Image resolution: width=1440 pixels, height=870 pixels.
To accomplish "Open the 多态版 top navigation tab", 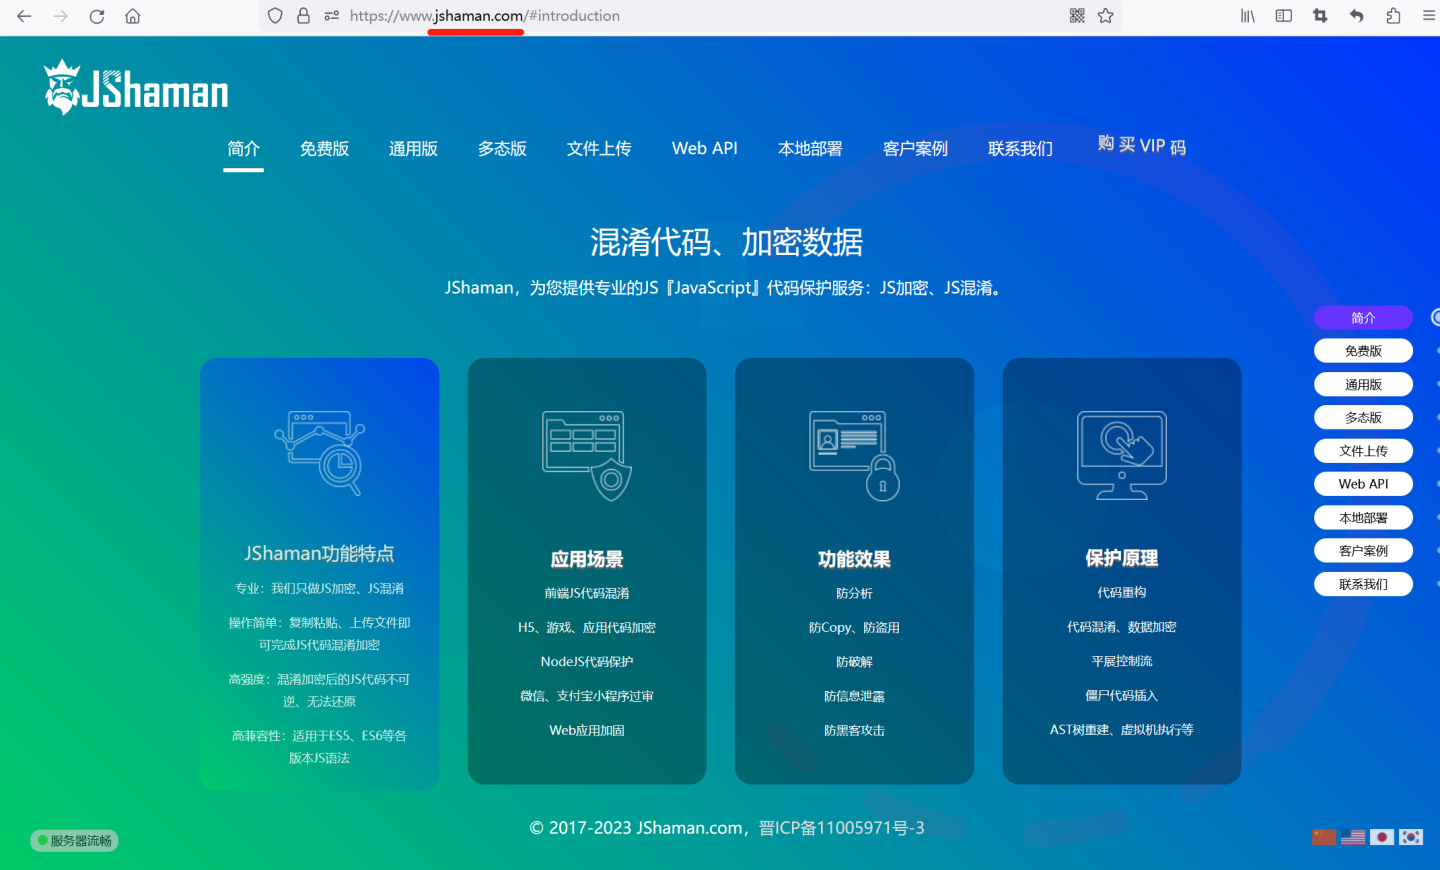I will pyautogui.click(x=502, y=149).
